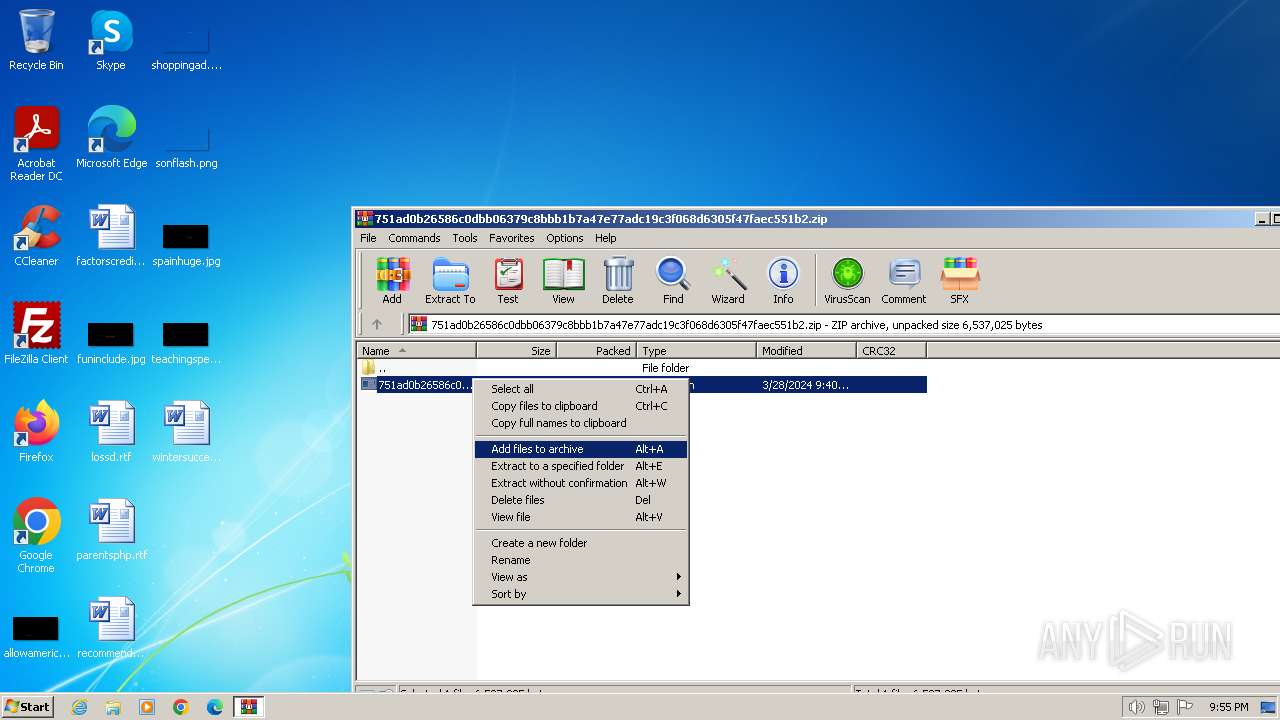Open the File menu
The image size is (1280, 720).
click(x=368, y=238)
